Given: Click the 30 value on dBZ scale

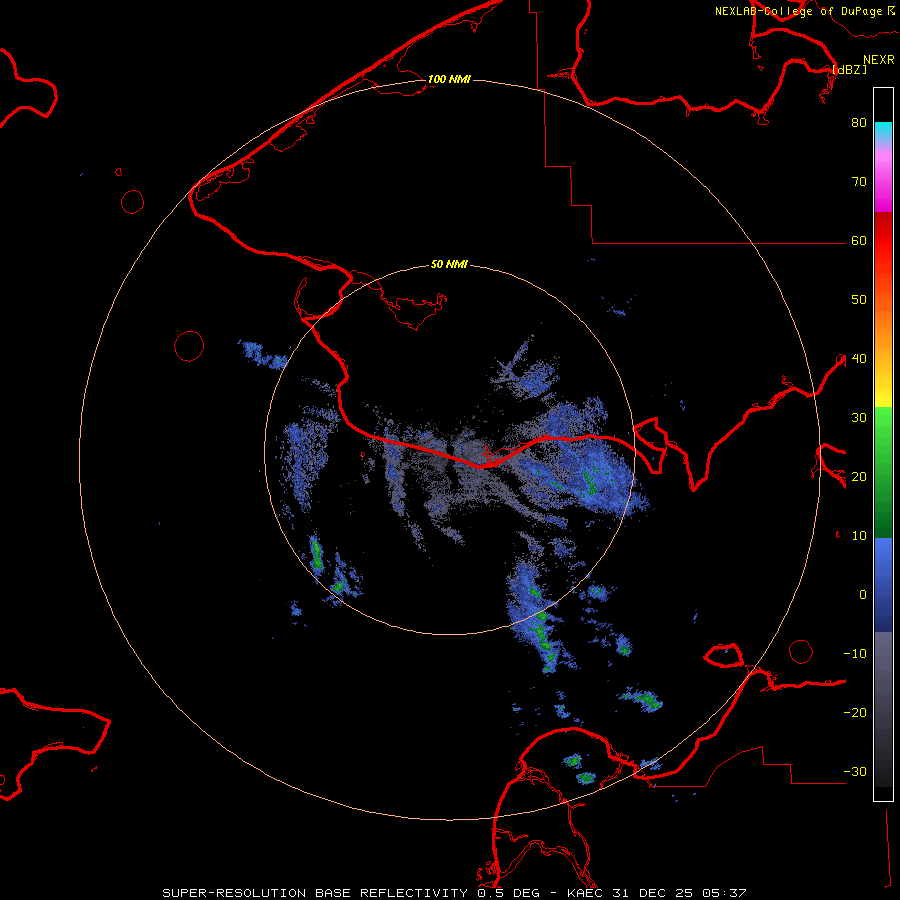Looking at the screenshot, I should click(859, 417).
